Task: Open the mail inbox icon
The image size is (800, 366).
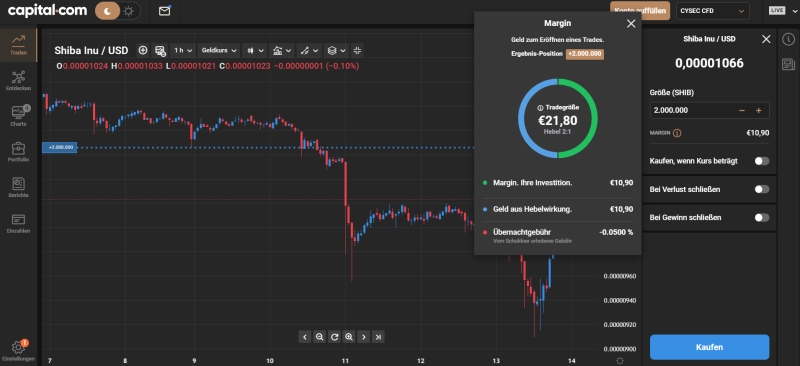Action: [164, 11]
